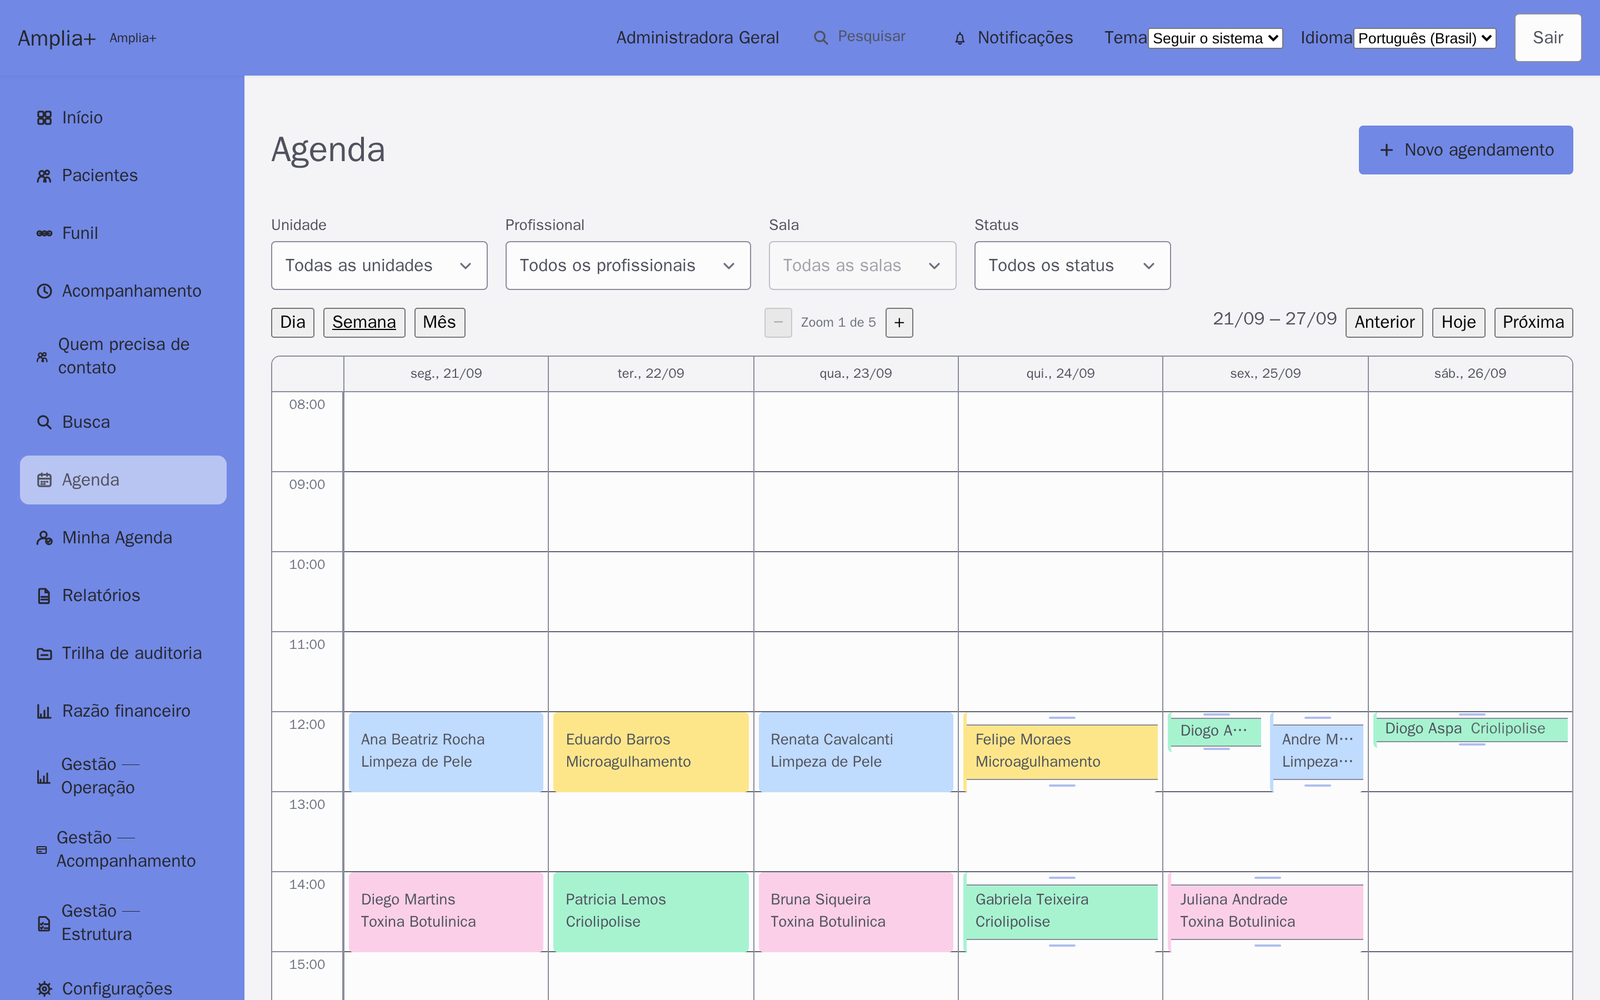Open Eduardo Barros Microagulhamento appointment
Viewport: 1600px width, 1000px height.
651,751
